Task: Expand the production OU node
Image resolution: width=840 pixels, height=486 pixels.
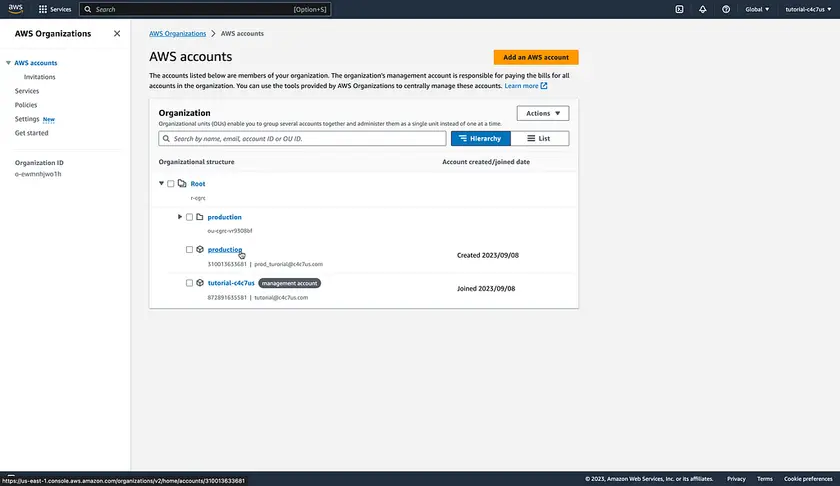Action: coord(180,216)
